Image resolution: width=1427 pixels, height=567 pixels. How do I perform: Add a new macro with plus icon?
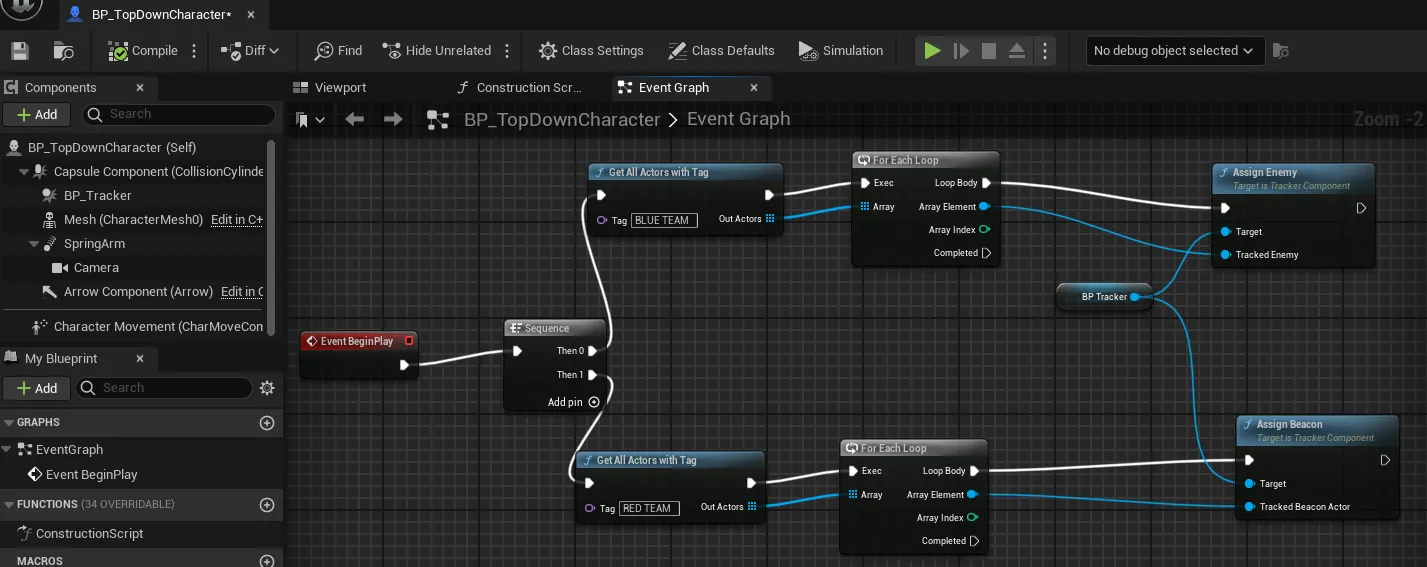tap(267, 561)
